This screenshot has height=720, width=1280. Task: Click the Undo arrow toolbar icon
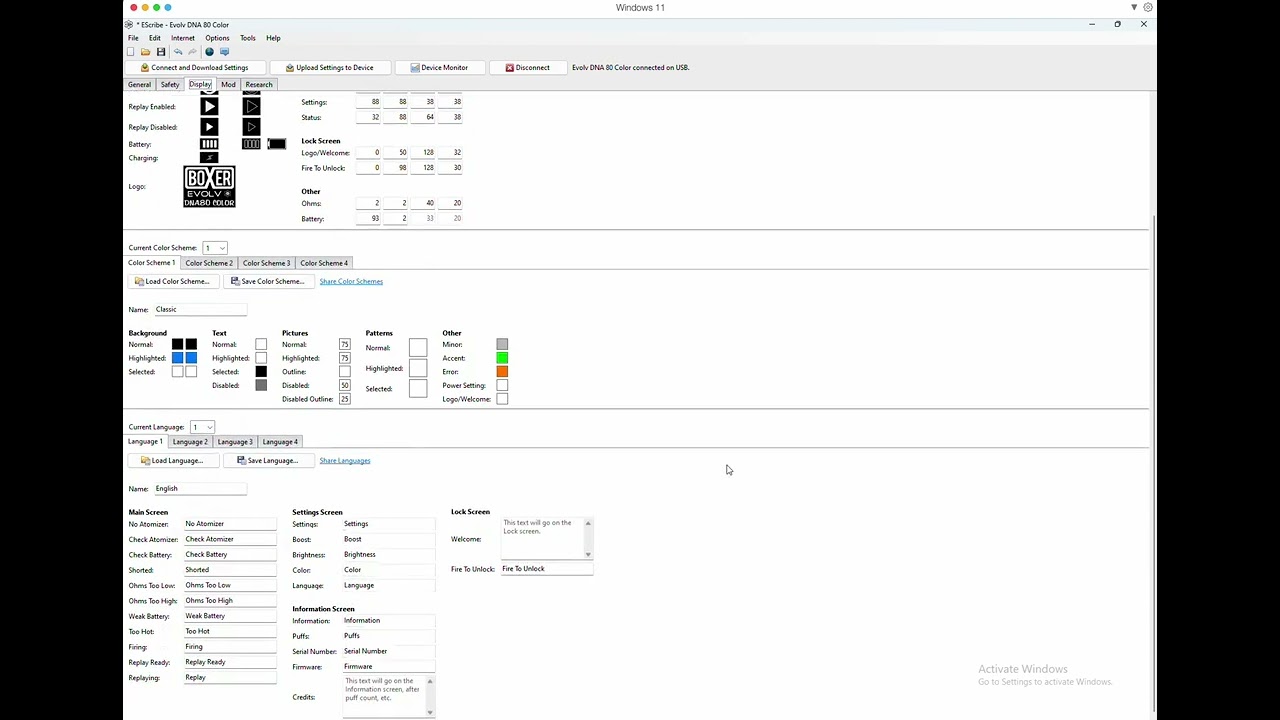point(178,52)
